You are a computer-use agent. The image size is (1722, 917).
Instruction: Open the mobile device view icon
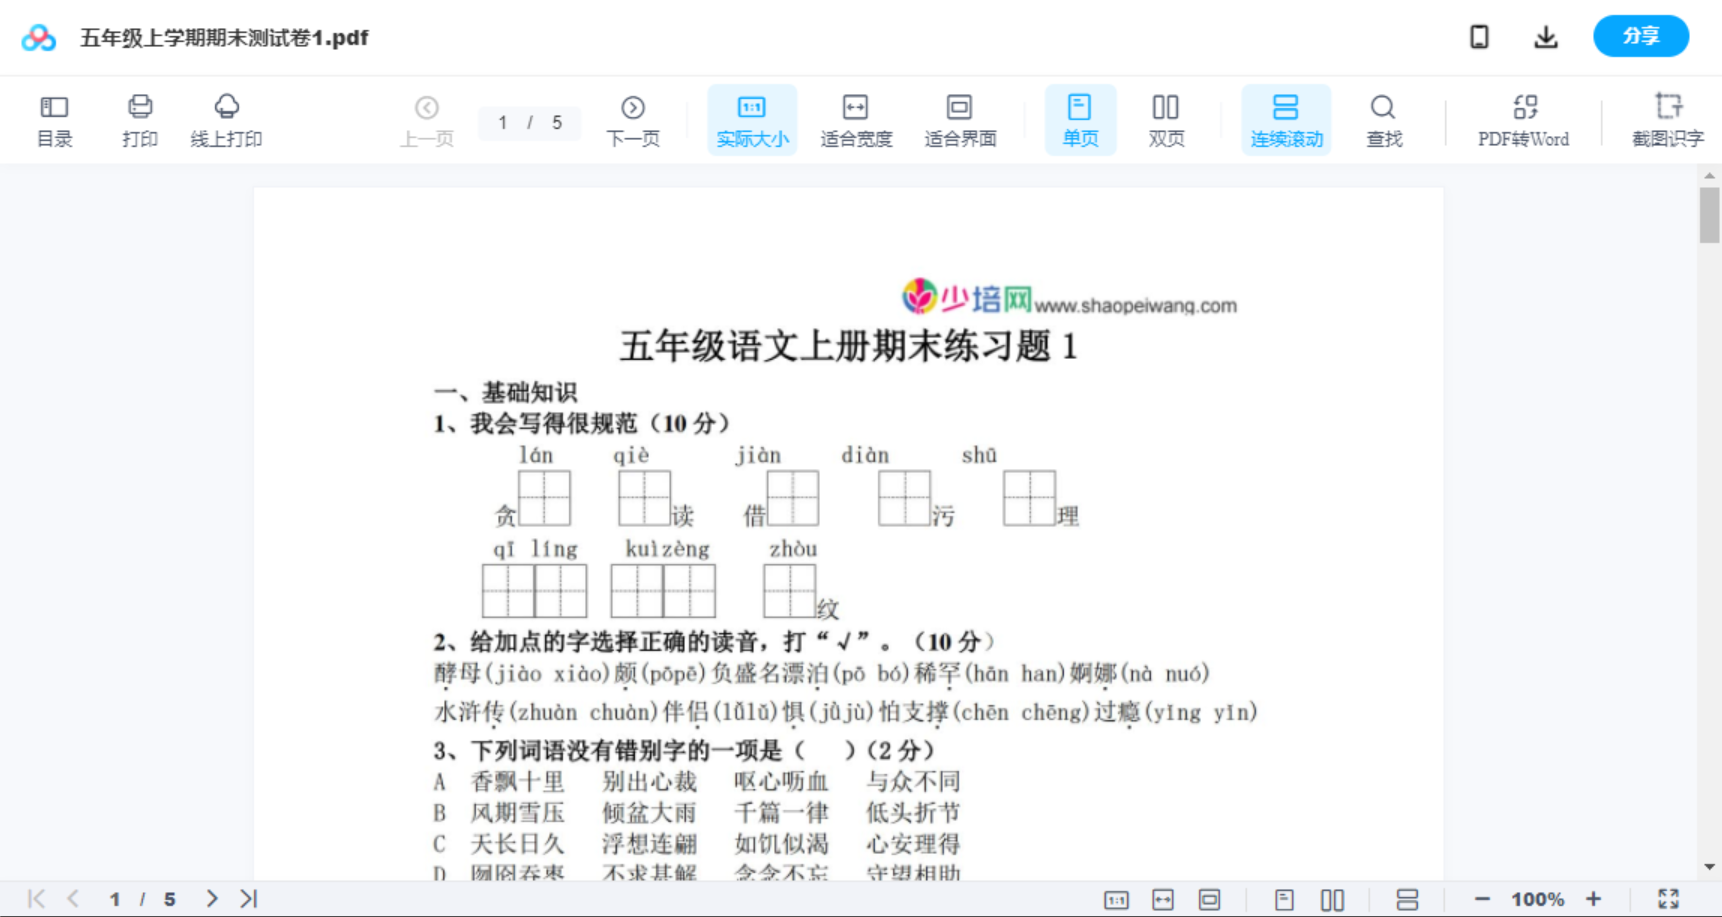pyautogui.click(x=1479, y=37)
